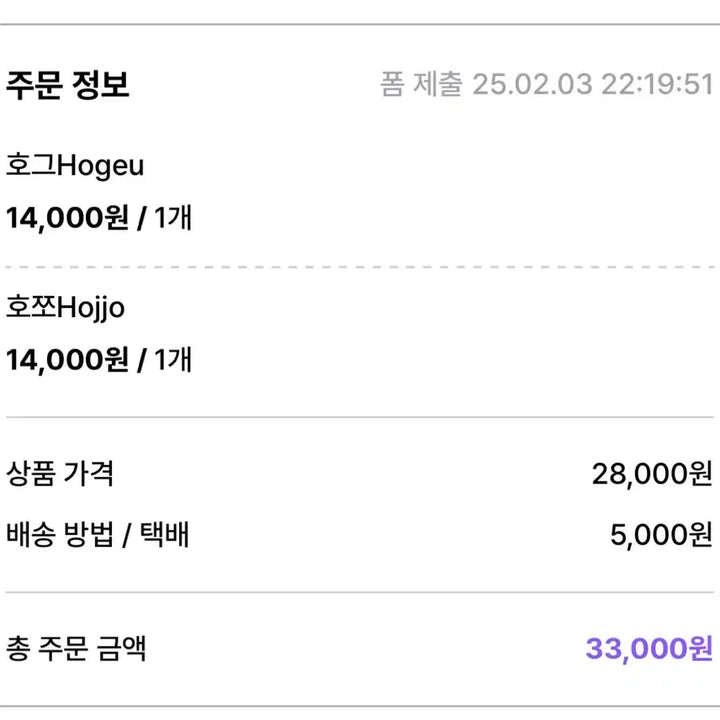Click the submission time 22:19:51
The width and height of the screenshot is (720, 720).
click(x=657, y=84)
